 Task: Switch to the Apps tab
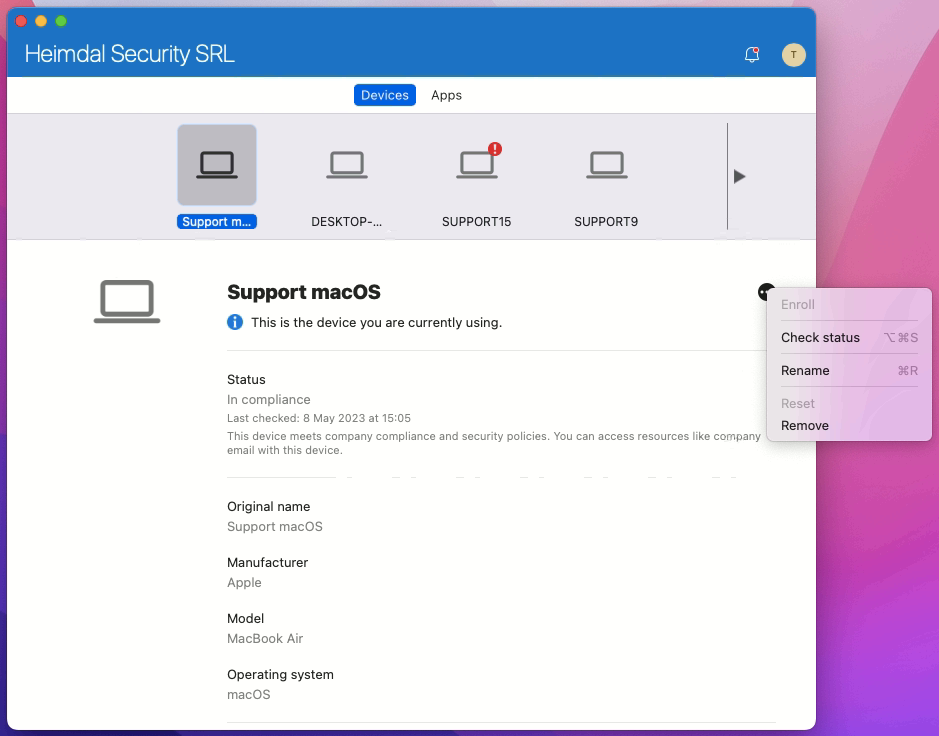point(446,95)
